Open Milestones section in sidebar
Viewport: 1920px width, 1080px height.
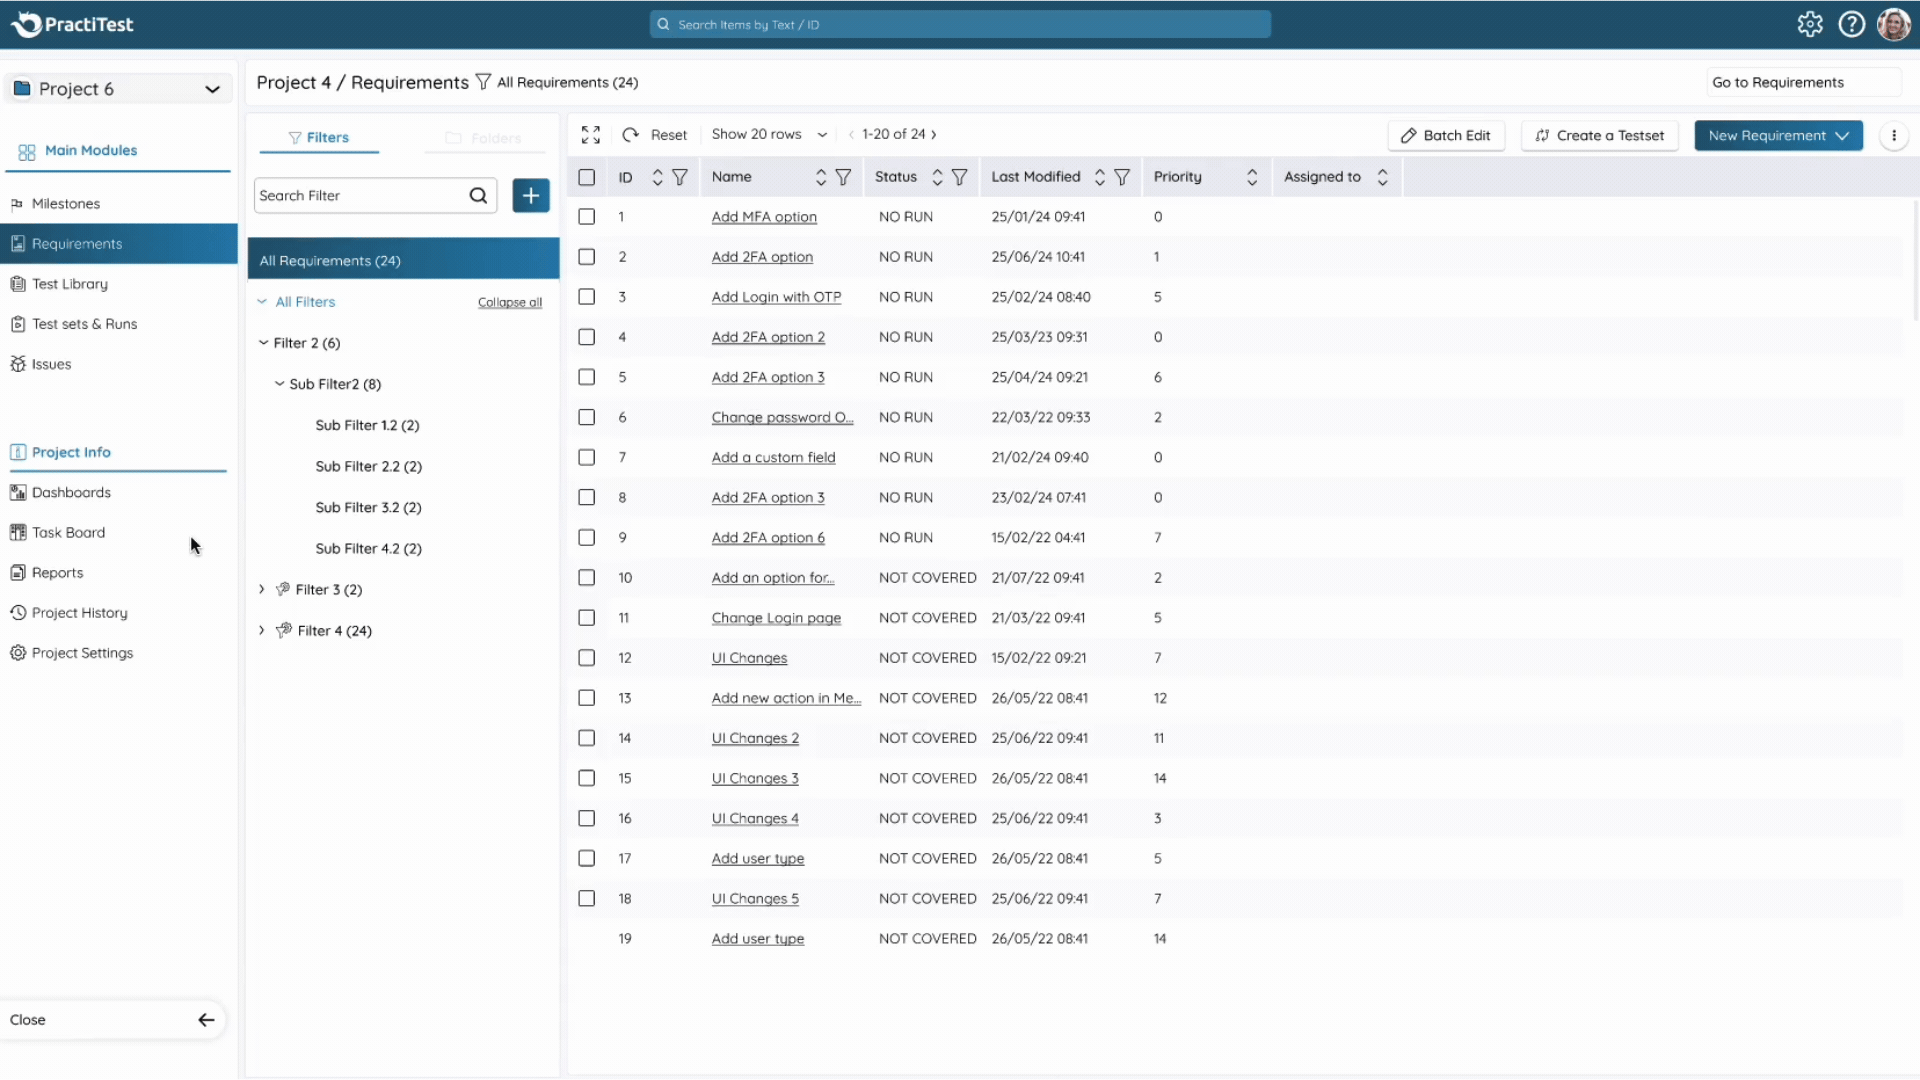click(65, 202)
